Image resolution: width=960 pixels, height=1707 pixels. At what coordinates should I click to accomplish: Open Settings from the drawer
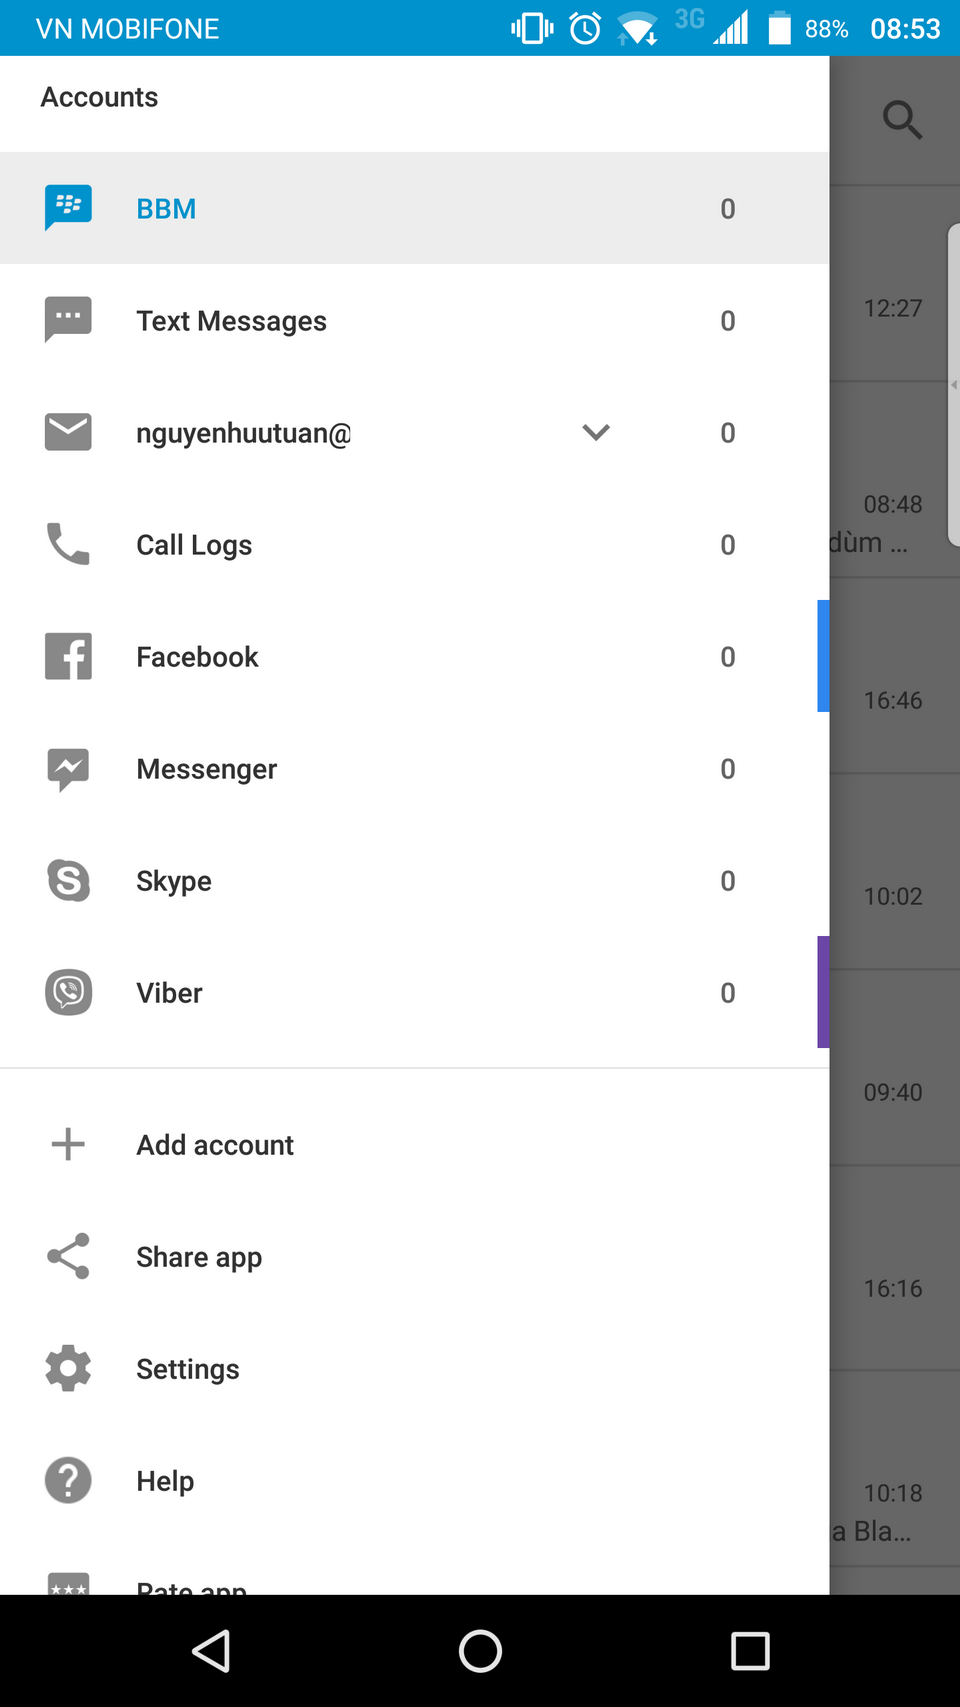pyautogui.click(x=188, y=1369)
